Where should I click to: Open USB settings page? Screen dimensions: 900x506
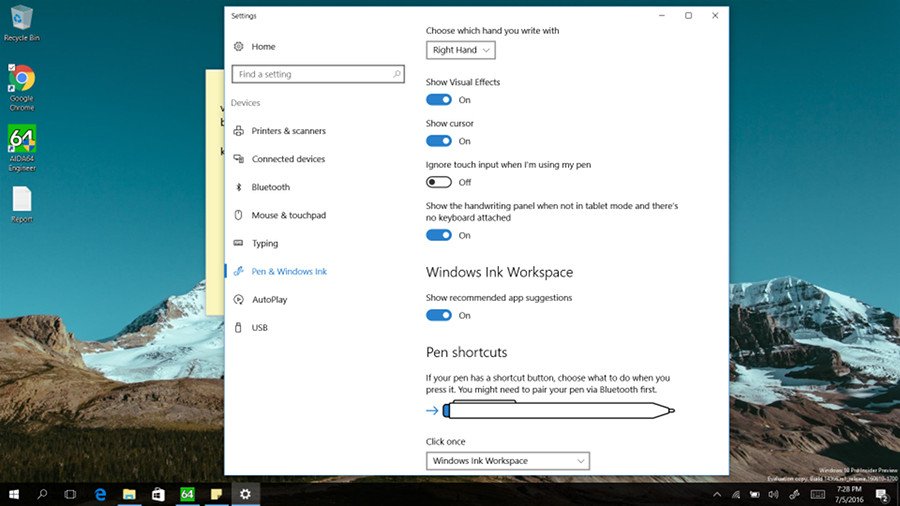pyautogui.click(x=259, y=328)
